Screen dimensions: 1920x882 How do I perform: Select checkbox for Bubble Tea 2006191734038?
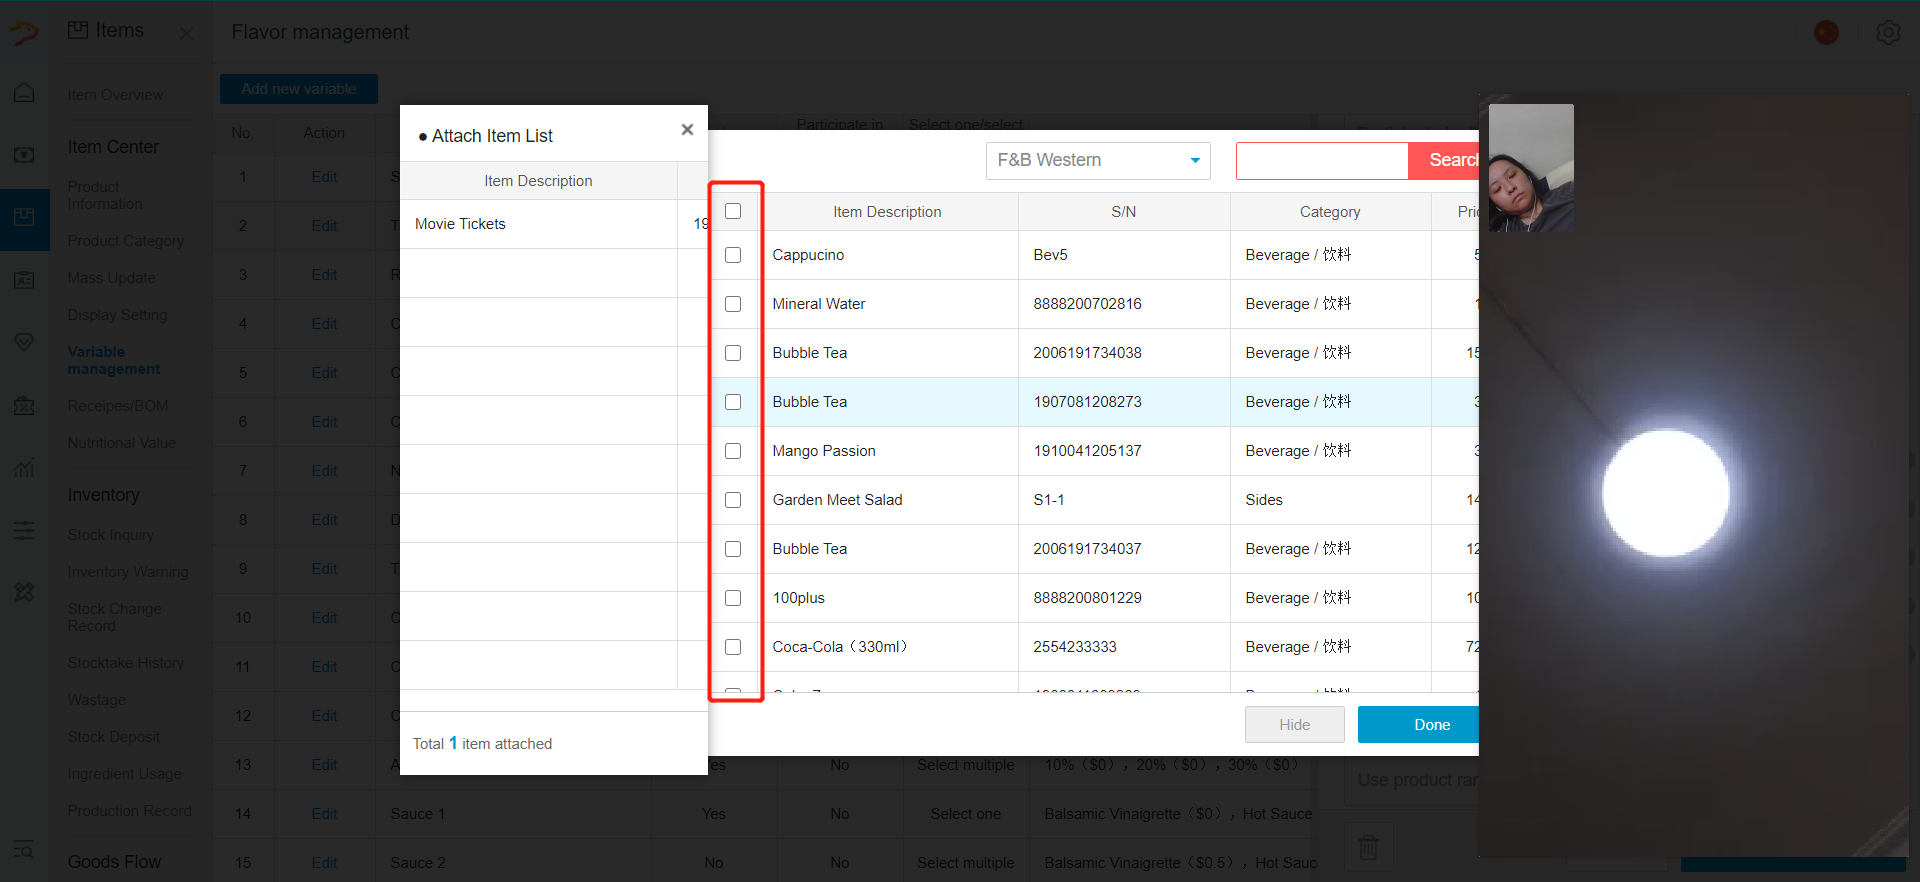click(733, 353)
